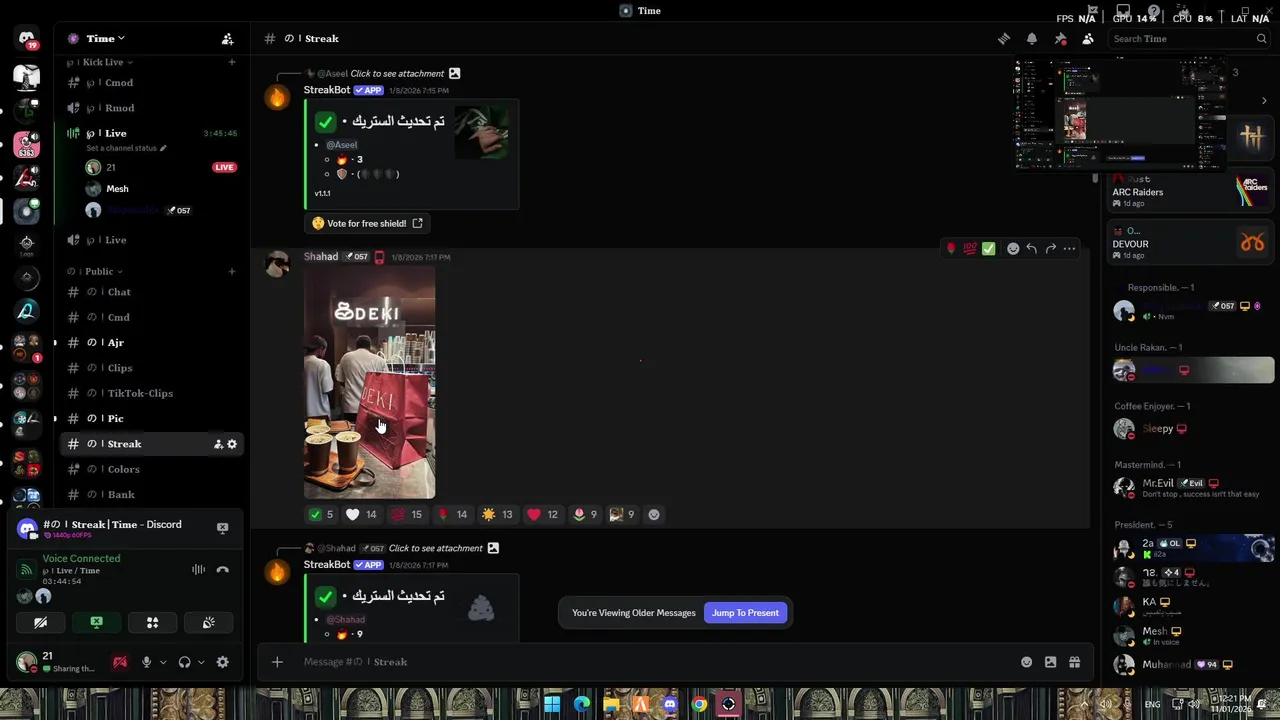Open sticker picker in message bar
Viewport: 1280px width, 720px height.
(x=1050, y=662)
